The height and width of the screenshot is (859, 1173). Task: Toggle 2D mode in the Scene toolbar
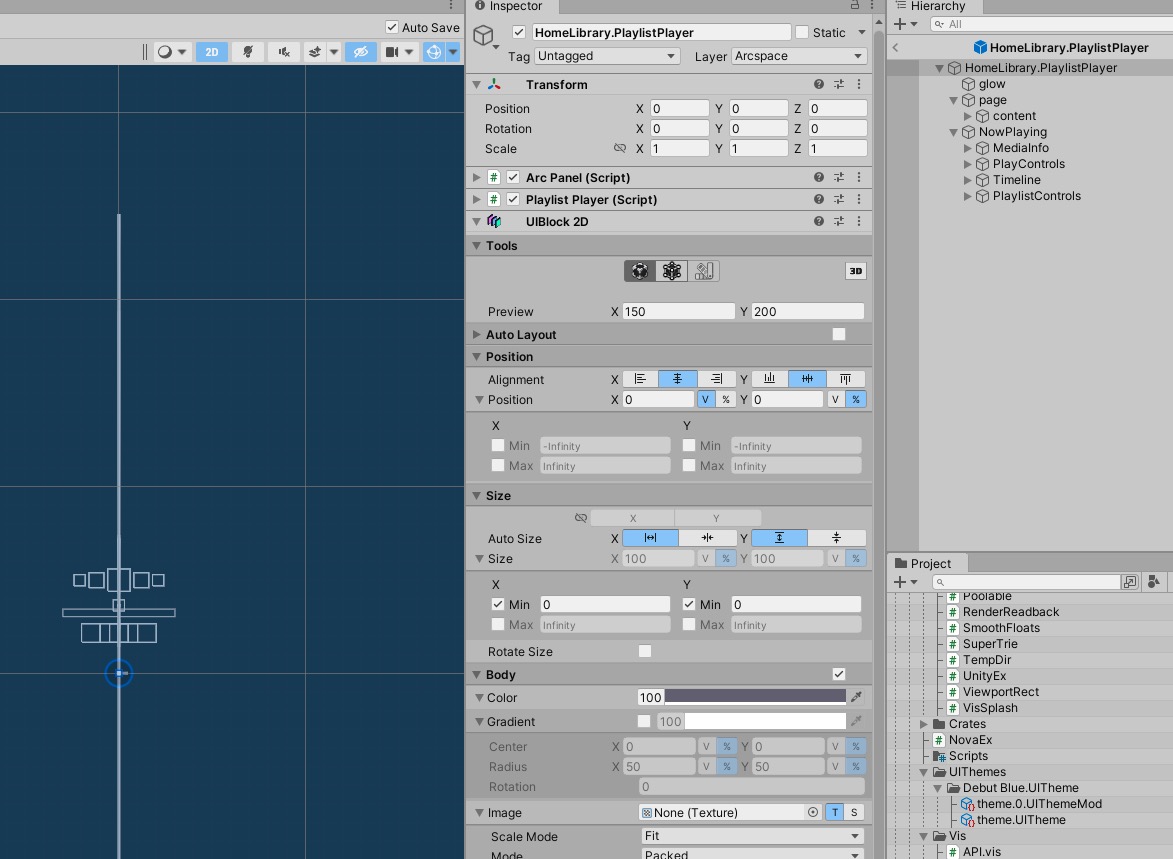click(x=211, y=52)
